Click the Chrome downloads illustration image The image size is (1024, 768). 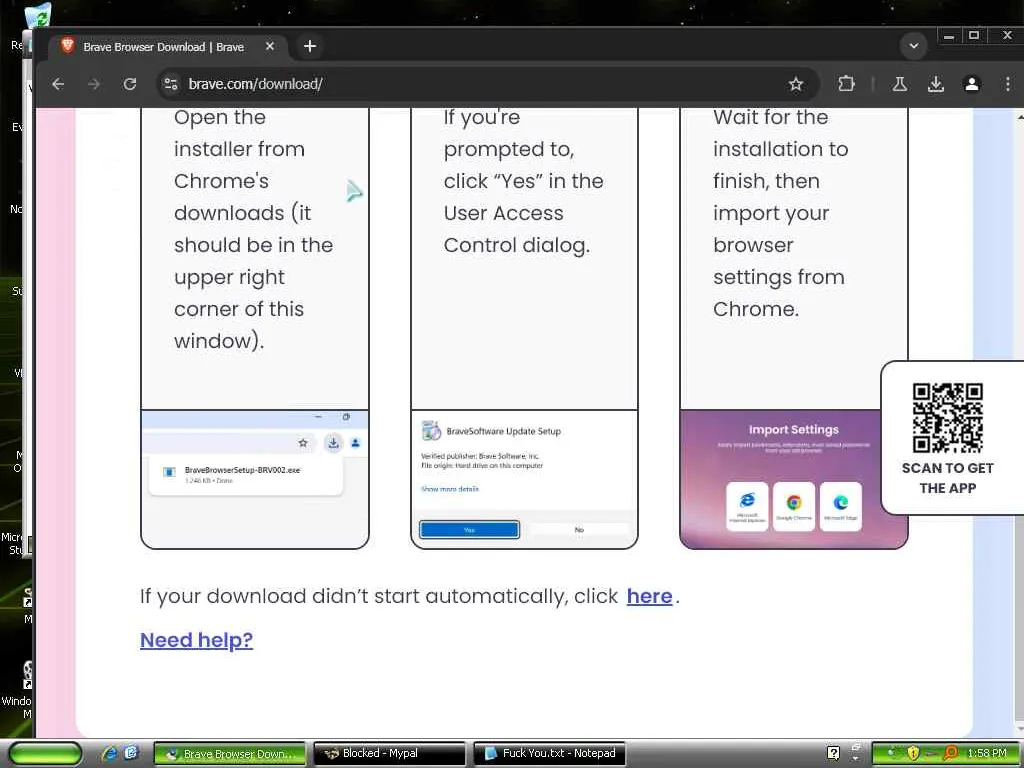point(255,479)
